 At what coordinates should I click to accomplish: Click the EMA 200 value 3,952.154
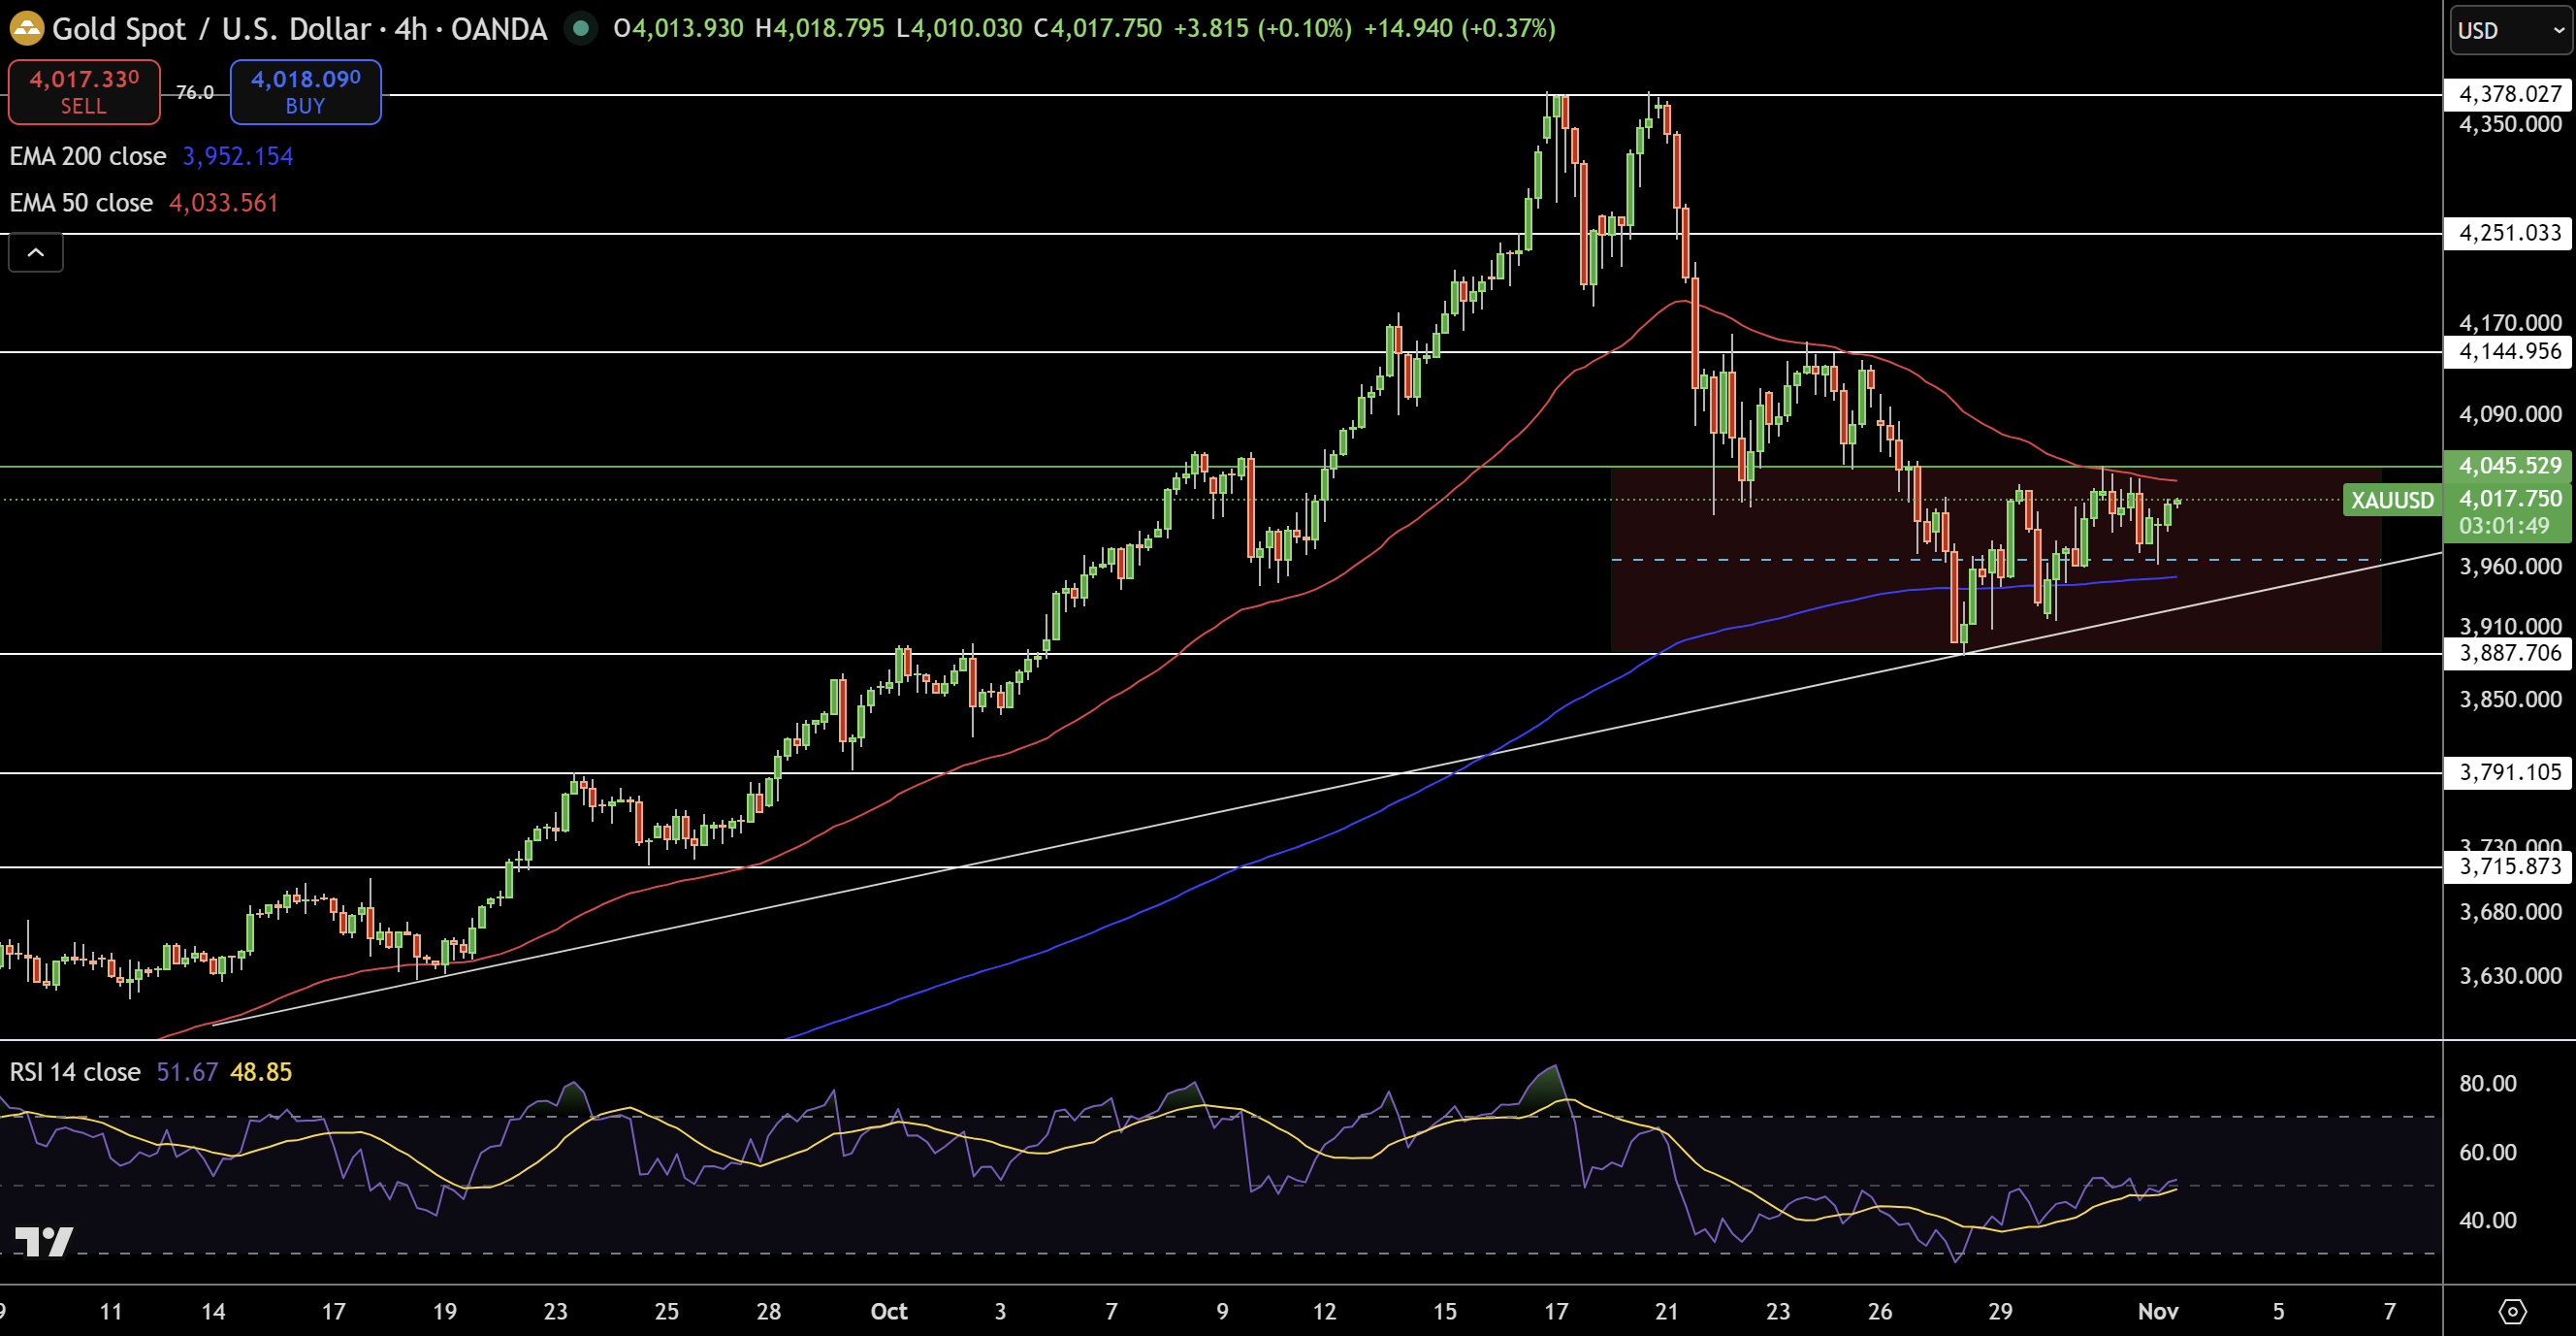click(237, 156)
